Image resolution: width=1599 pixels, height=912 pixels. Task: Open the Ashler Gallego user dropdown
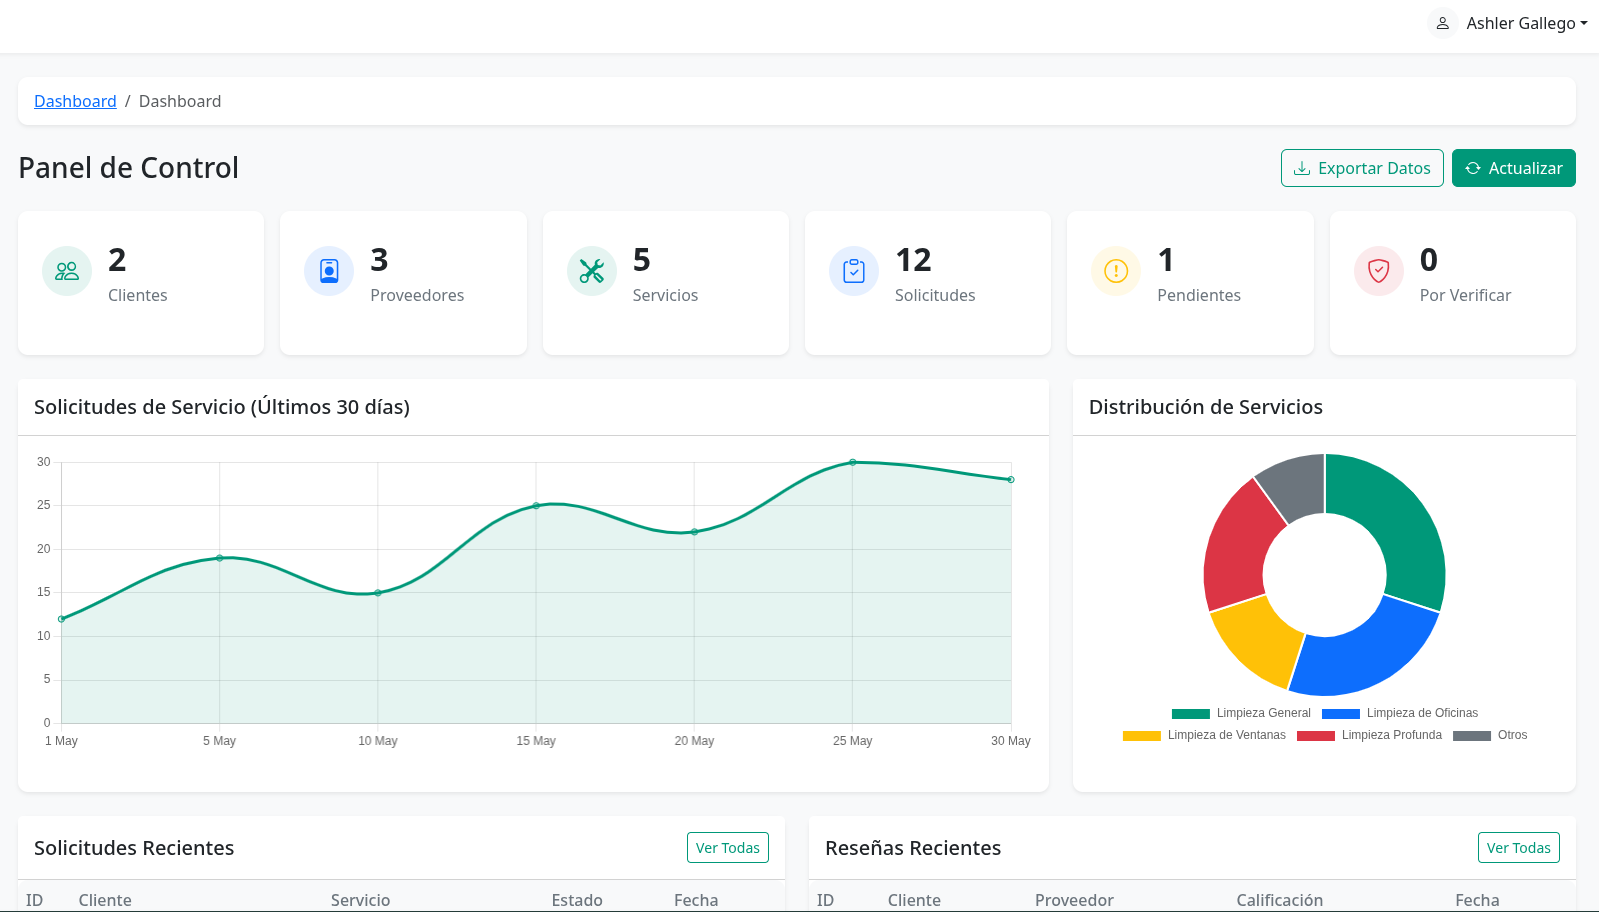coord(1526,23)
